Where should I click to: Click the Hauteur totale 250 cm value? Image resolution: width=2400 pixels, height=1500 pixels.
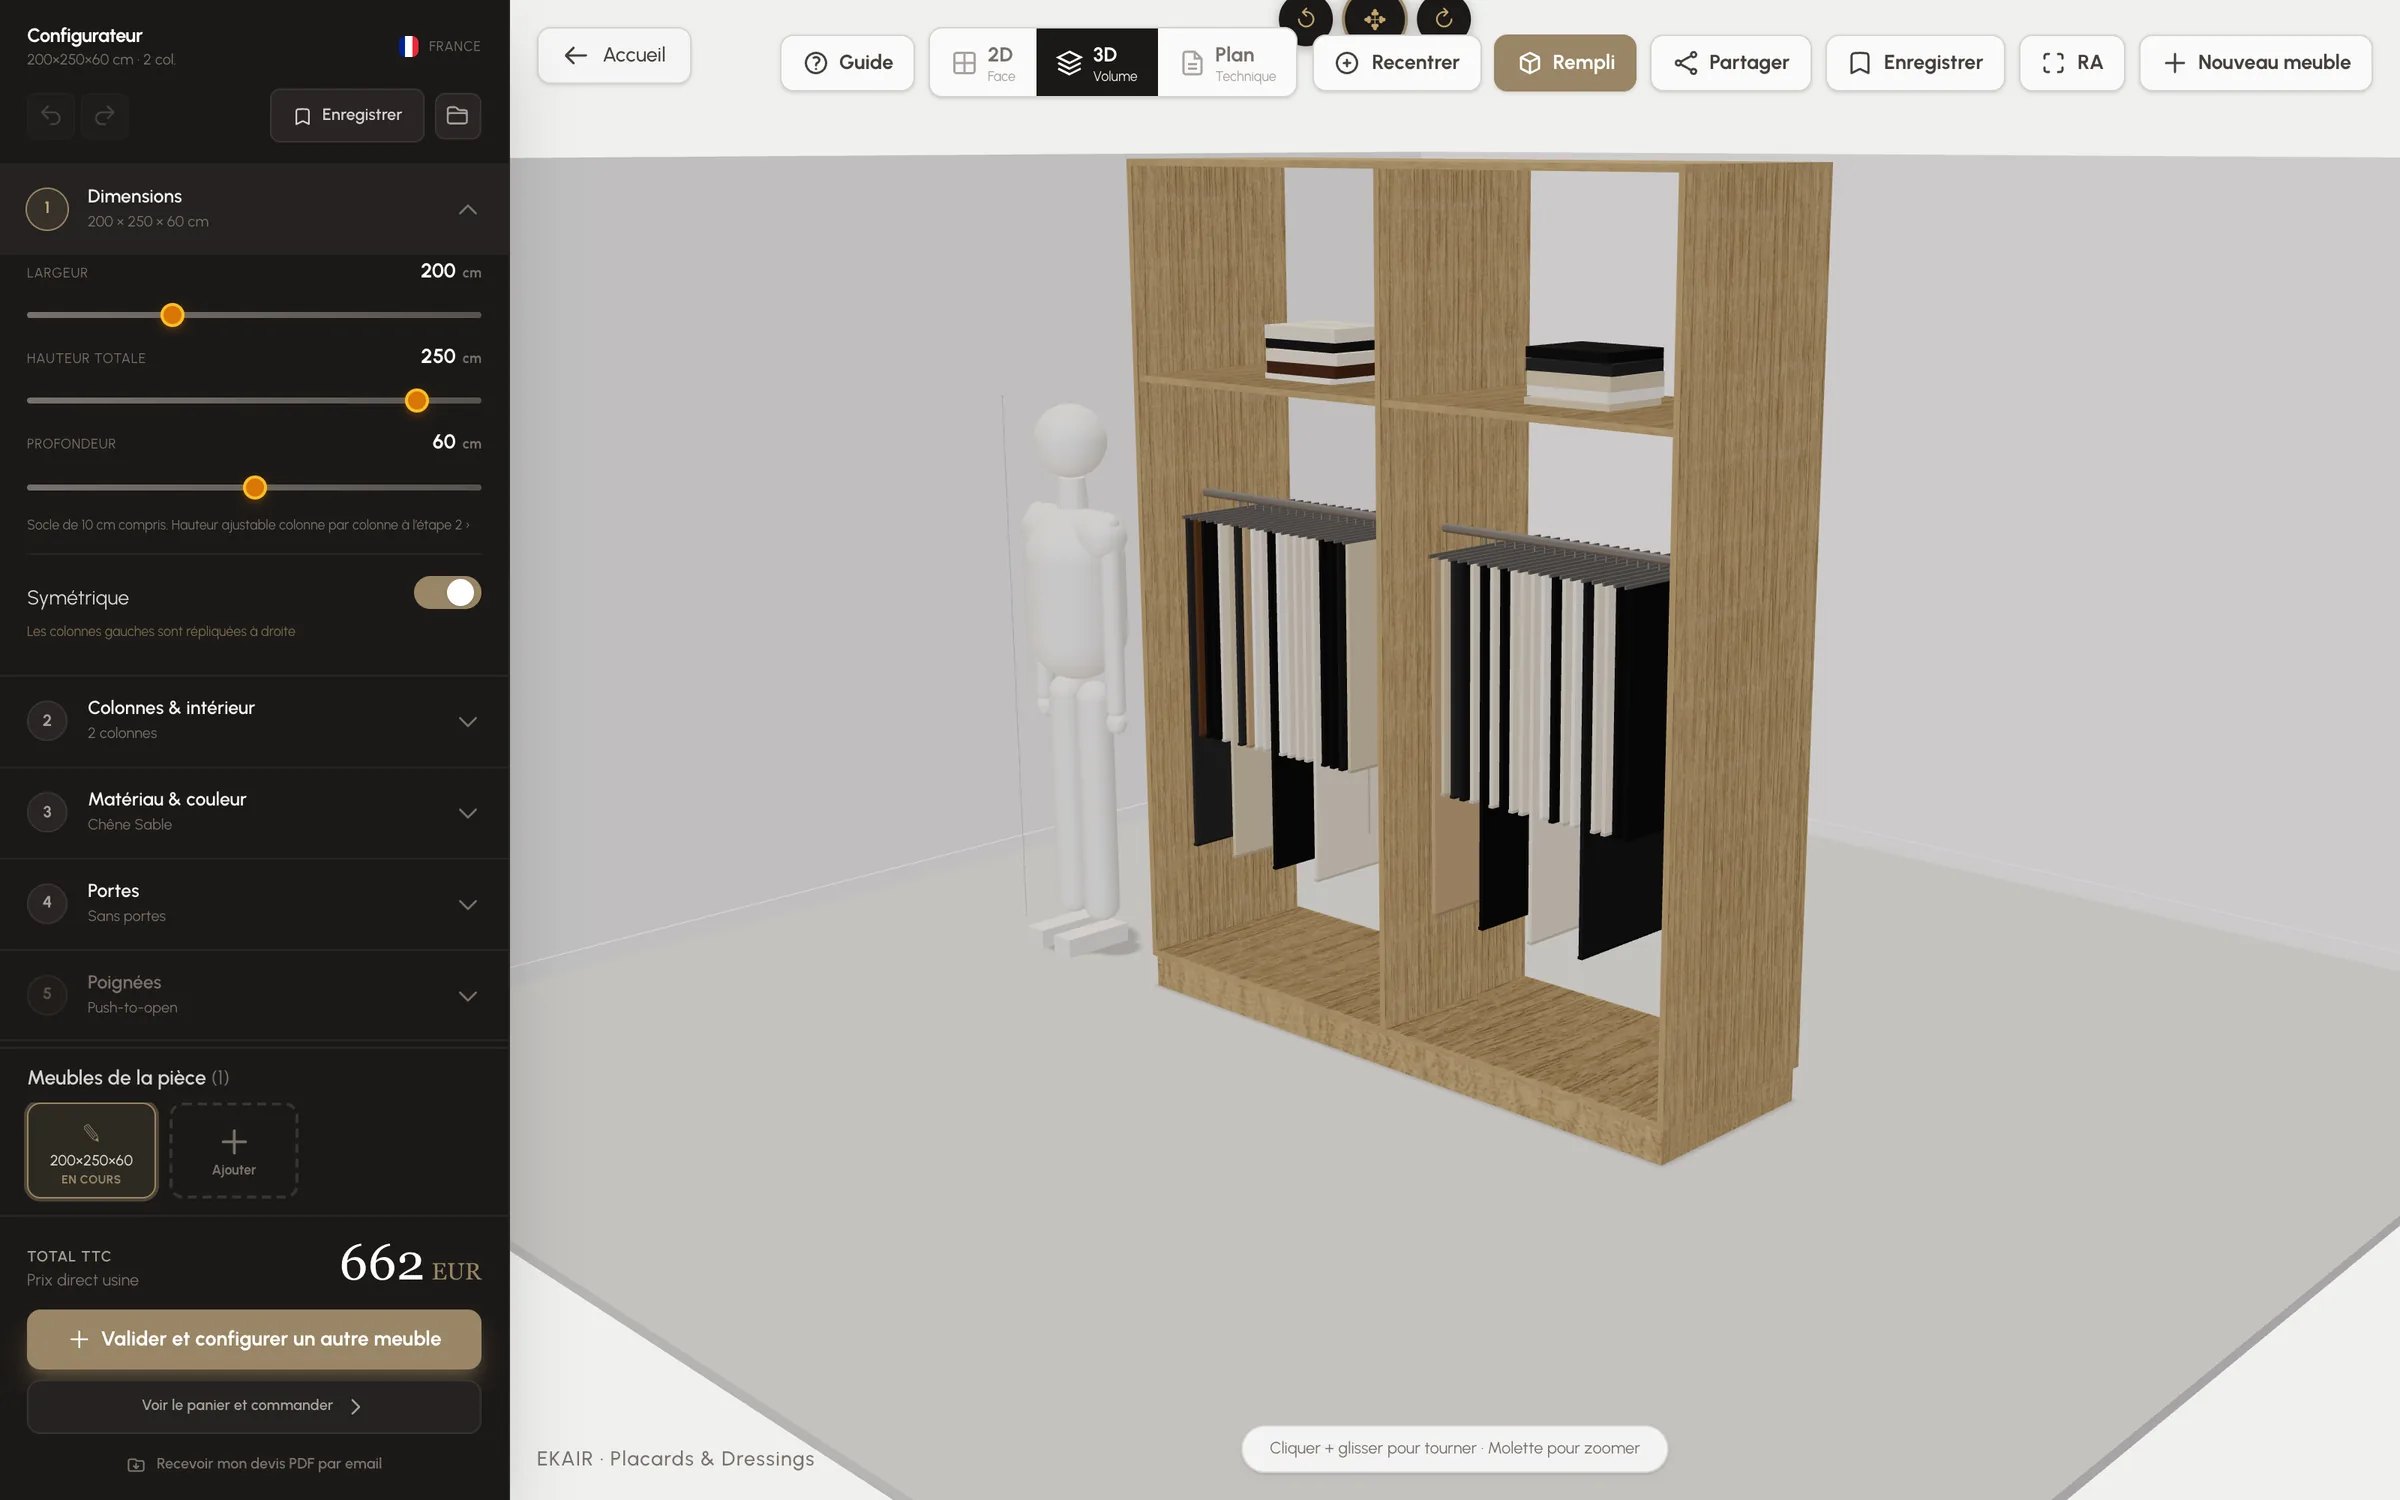click(x=450, y=357)
